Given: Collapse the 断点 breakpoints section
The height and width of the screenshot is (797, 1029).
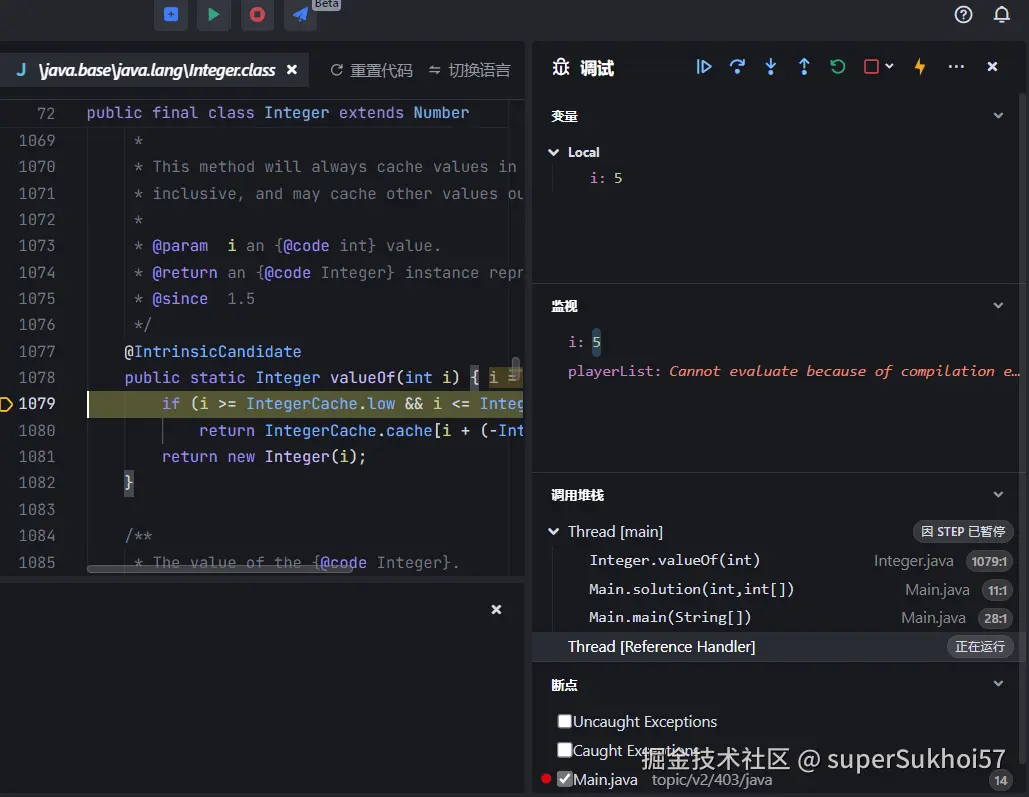Looking at the screenshot, I should pos(998,683).
